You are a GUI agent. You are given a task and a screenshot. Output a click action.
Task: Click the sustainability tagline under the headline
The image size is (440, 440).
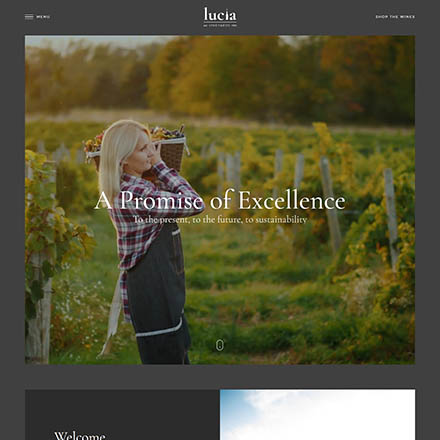tap(220, 220)
